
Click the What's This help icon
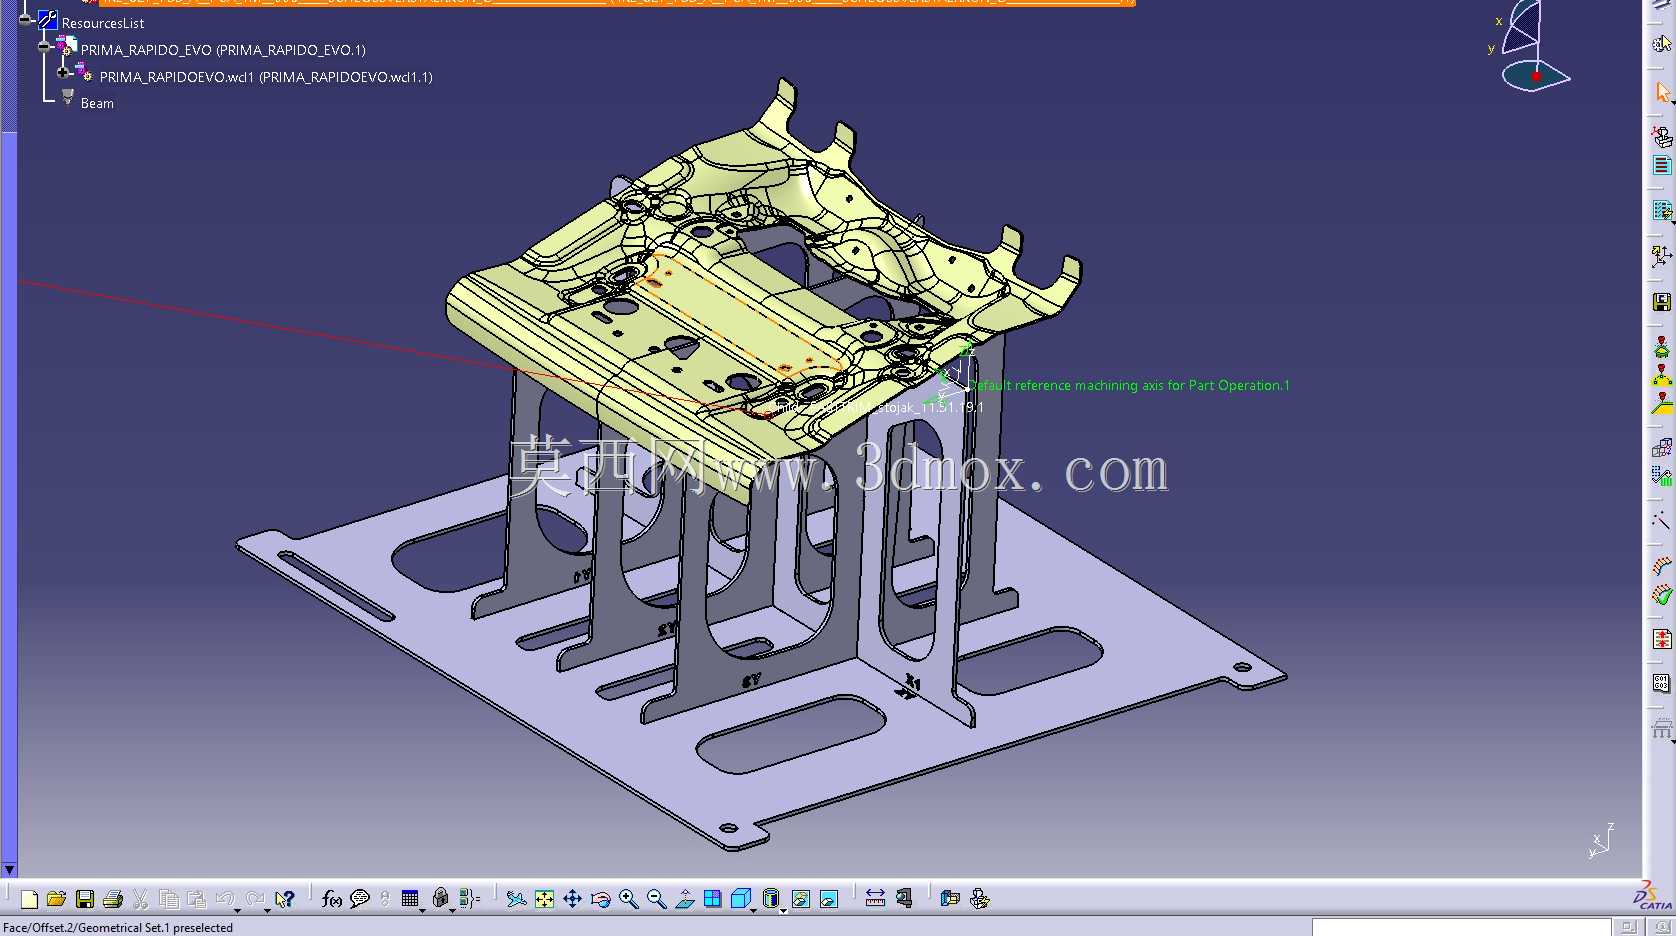click(285, 899)
